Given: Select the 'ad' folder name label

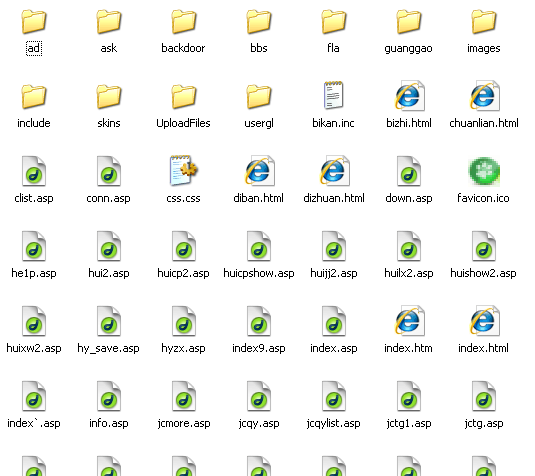Looking at the screenshot, I should (x=34, y=48).
